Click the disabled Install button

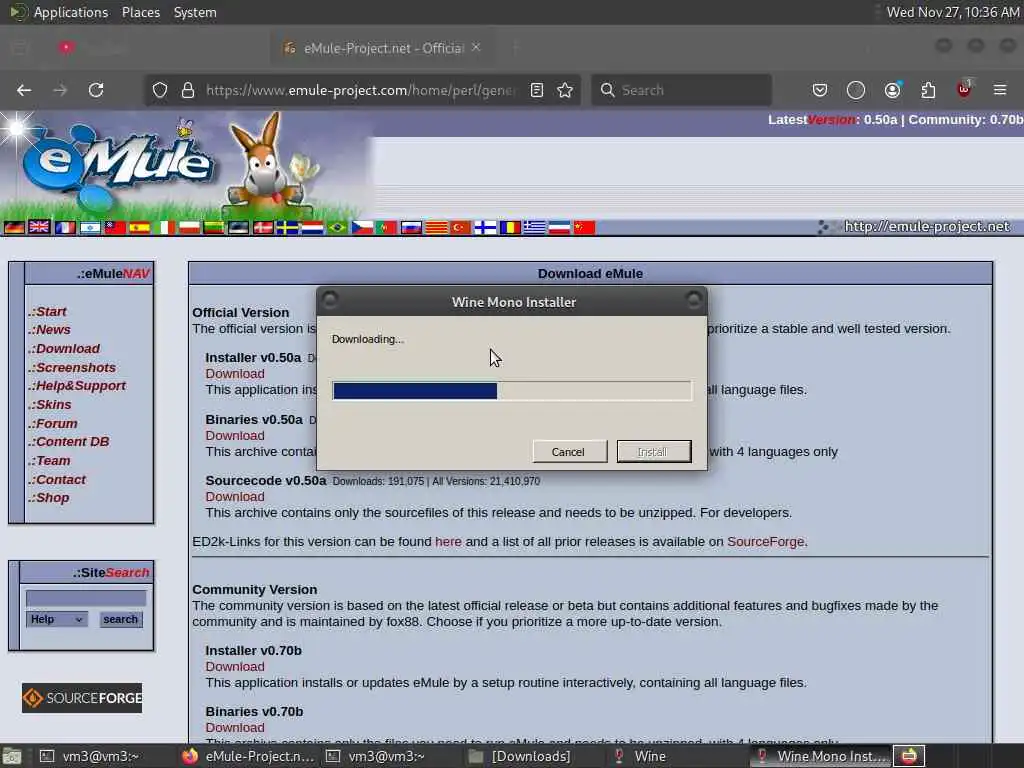coord(654,452)
